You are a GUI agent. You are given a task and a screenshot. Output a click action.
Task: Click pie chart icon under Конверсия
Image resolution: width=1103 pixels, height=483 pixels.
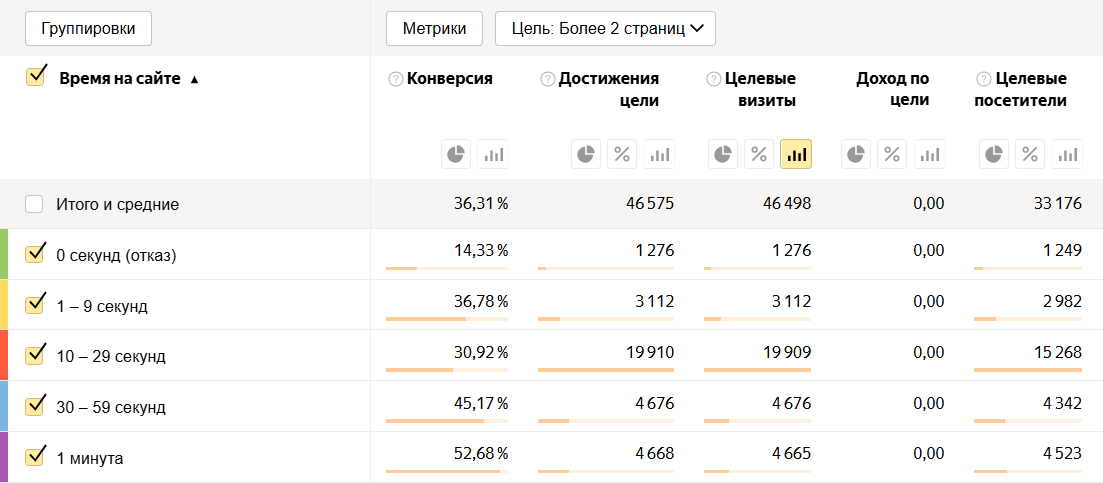[456, 154]
